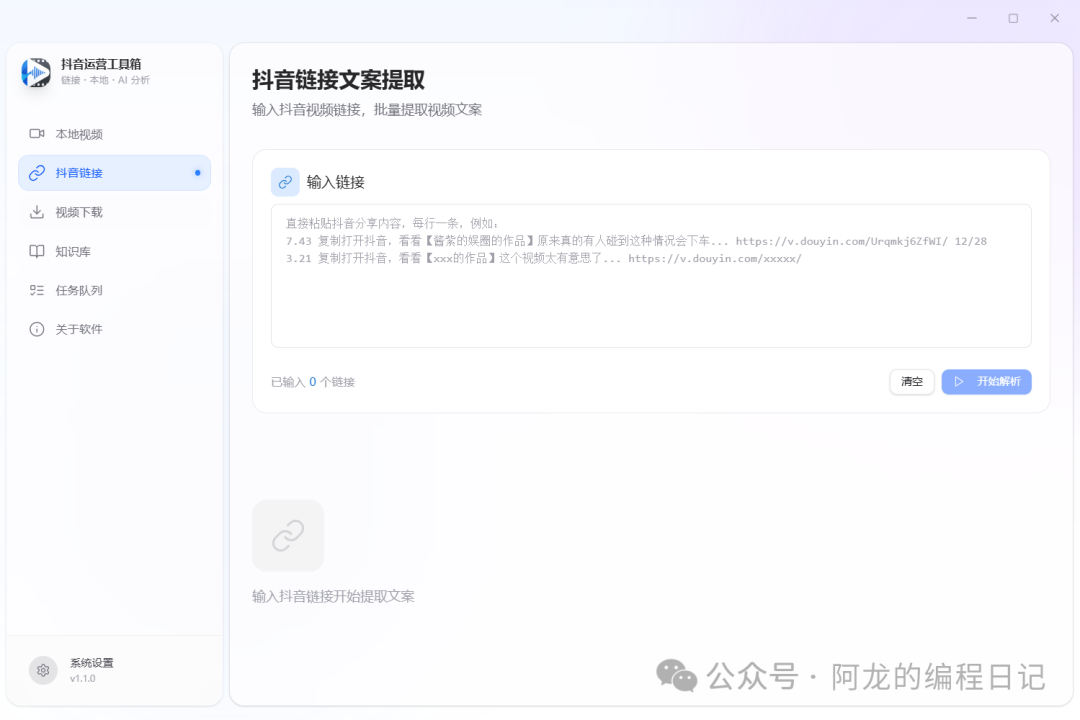This screenshot has height=720, width=1080.
Task: Click the blue dot beside 抖音链接
Action: pos(199,172)
